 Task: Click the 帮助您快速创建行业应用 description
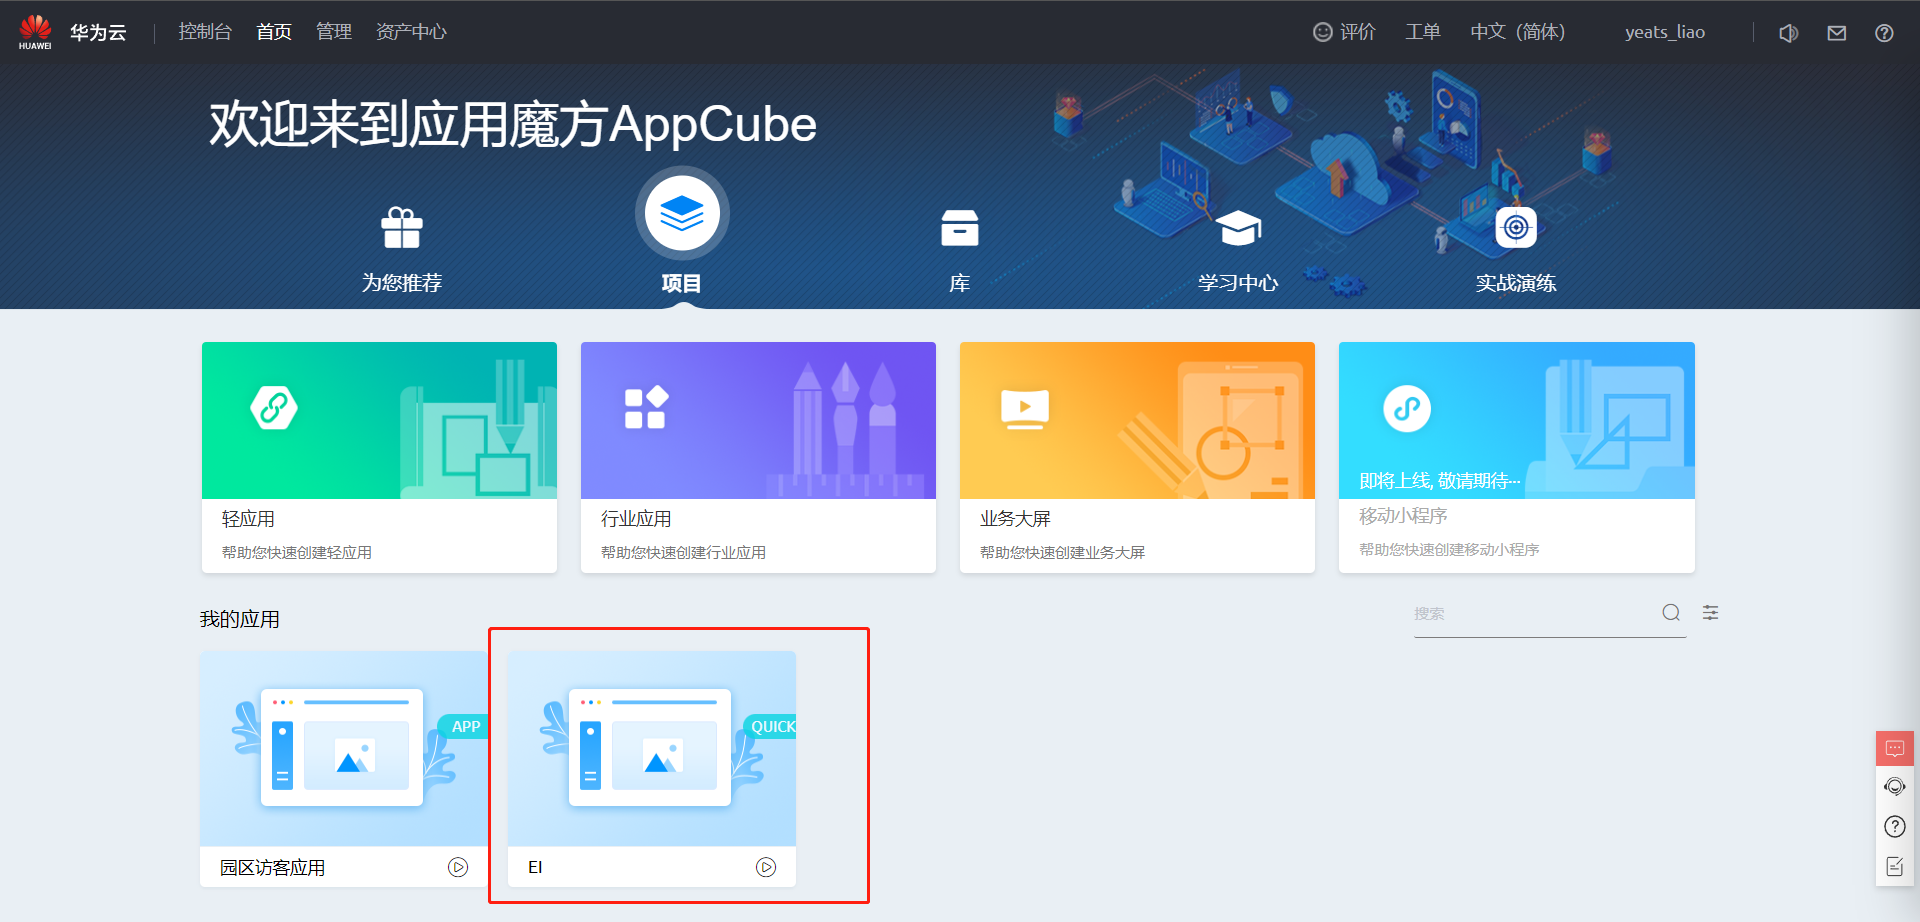(x=683, y=552)
